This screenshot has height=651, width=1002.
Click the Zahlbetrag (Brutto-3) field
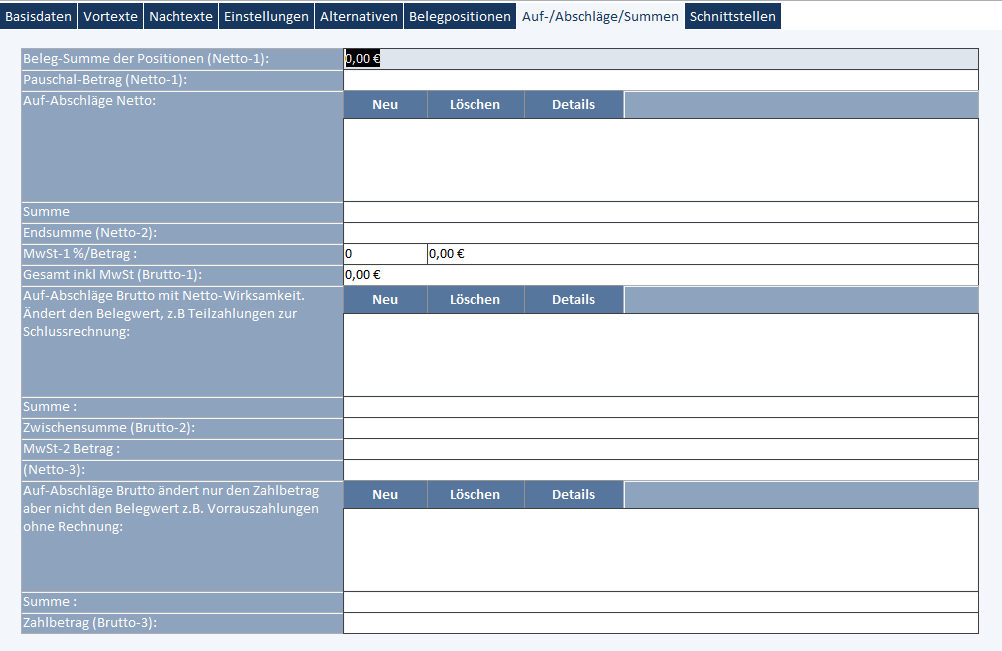[x=660, y=623]
